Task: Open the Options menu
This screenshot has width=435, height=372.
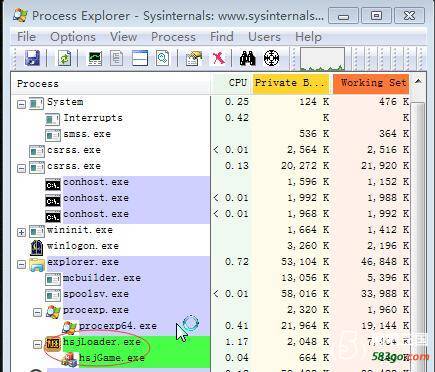Action: 73,36
